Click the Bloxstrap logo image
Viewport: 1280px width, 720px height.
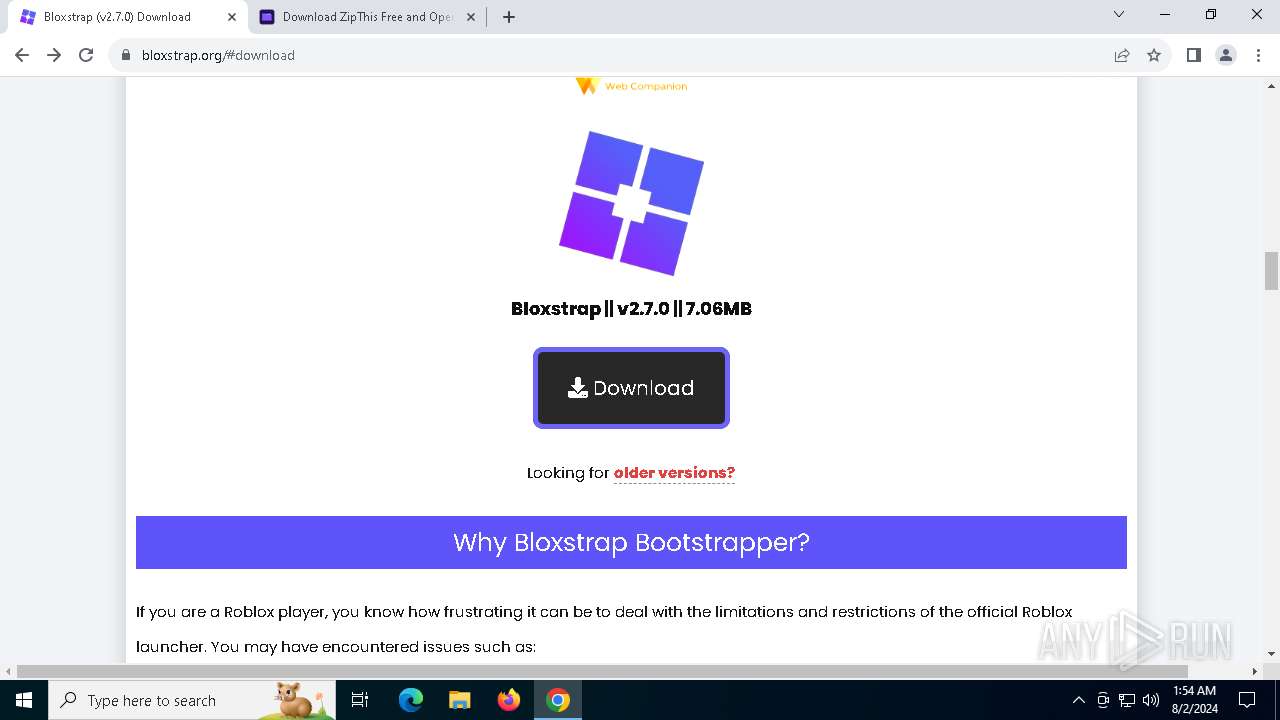(x=631, y=202)
